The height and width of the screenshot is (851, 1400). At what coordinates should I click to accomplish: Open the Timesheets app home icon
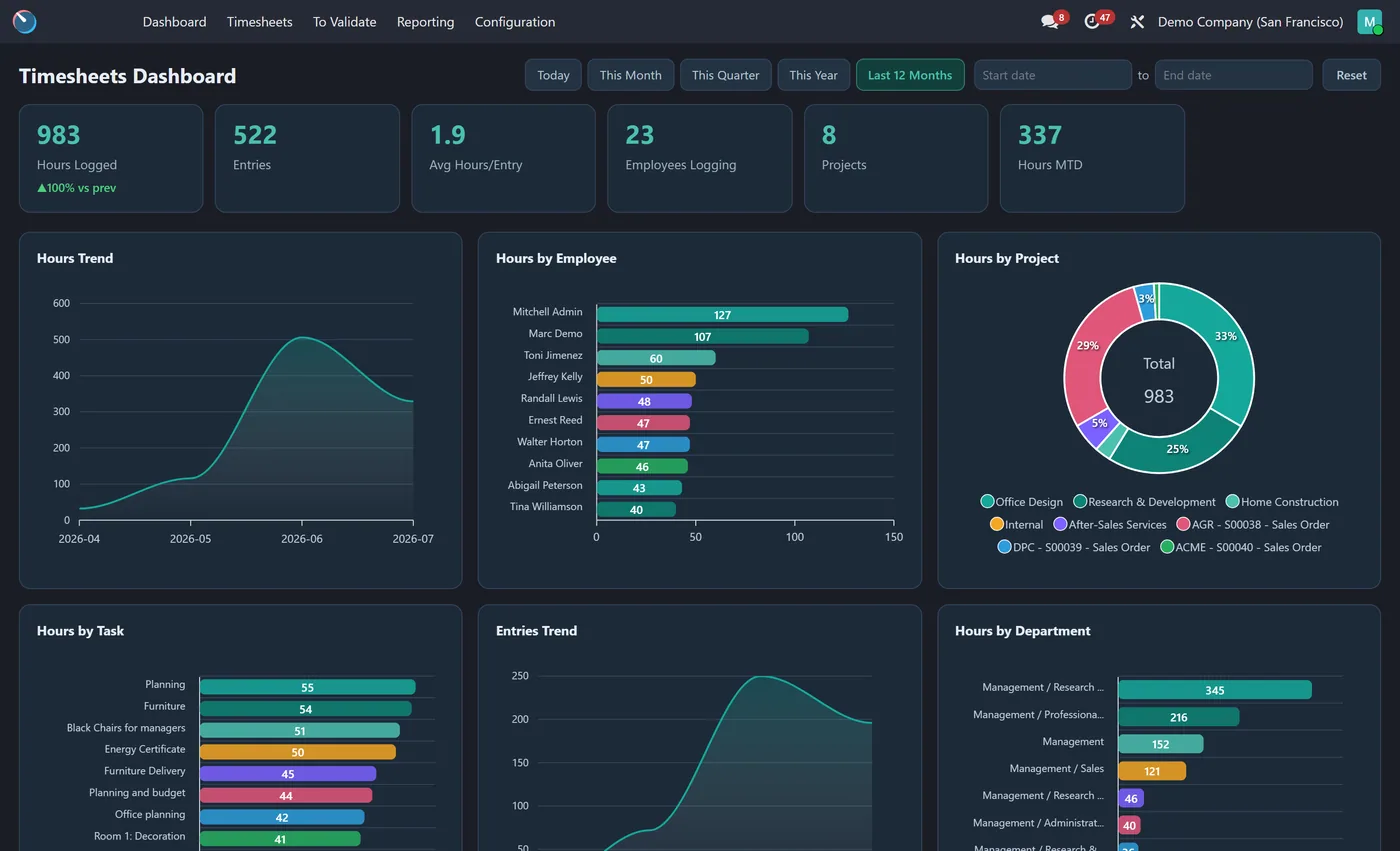tap(25, 21)
